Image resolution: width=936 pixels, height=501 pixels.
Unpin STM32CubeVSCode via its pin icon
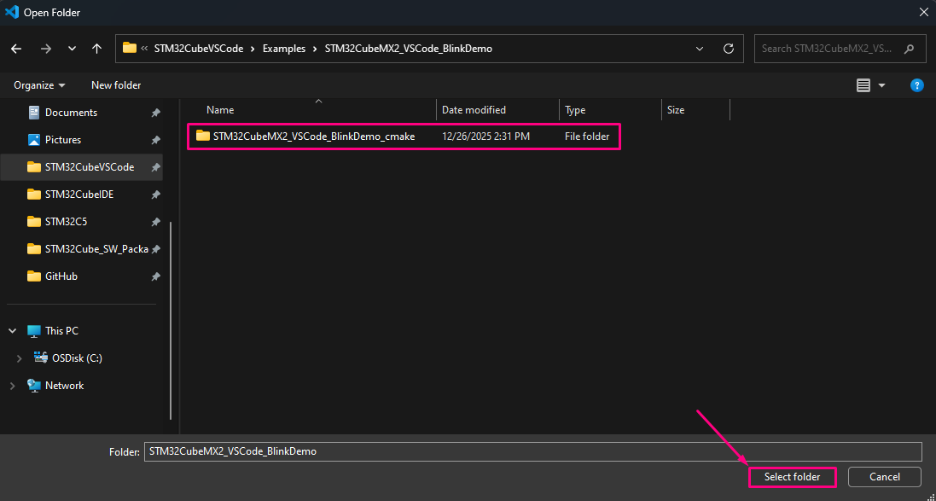[x=156, y=168]
